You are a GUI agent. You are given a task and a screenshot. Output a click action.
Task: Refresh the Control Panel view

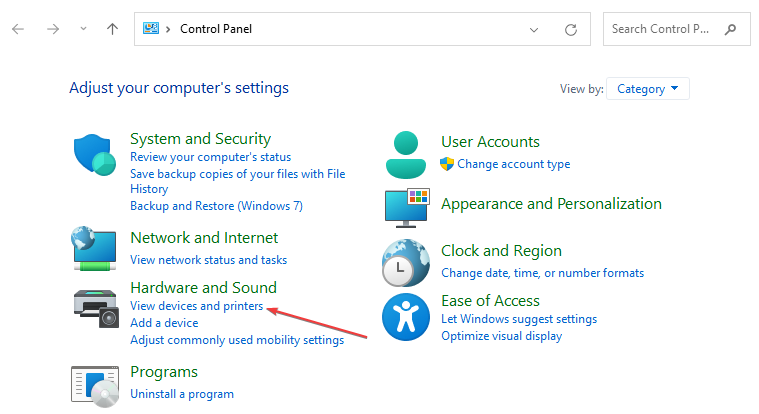point(571,30)
